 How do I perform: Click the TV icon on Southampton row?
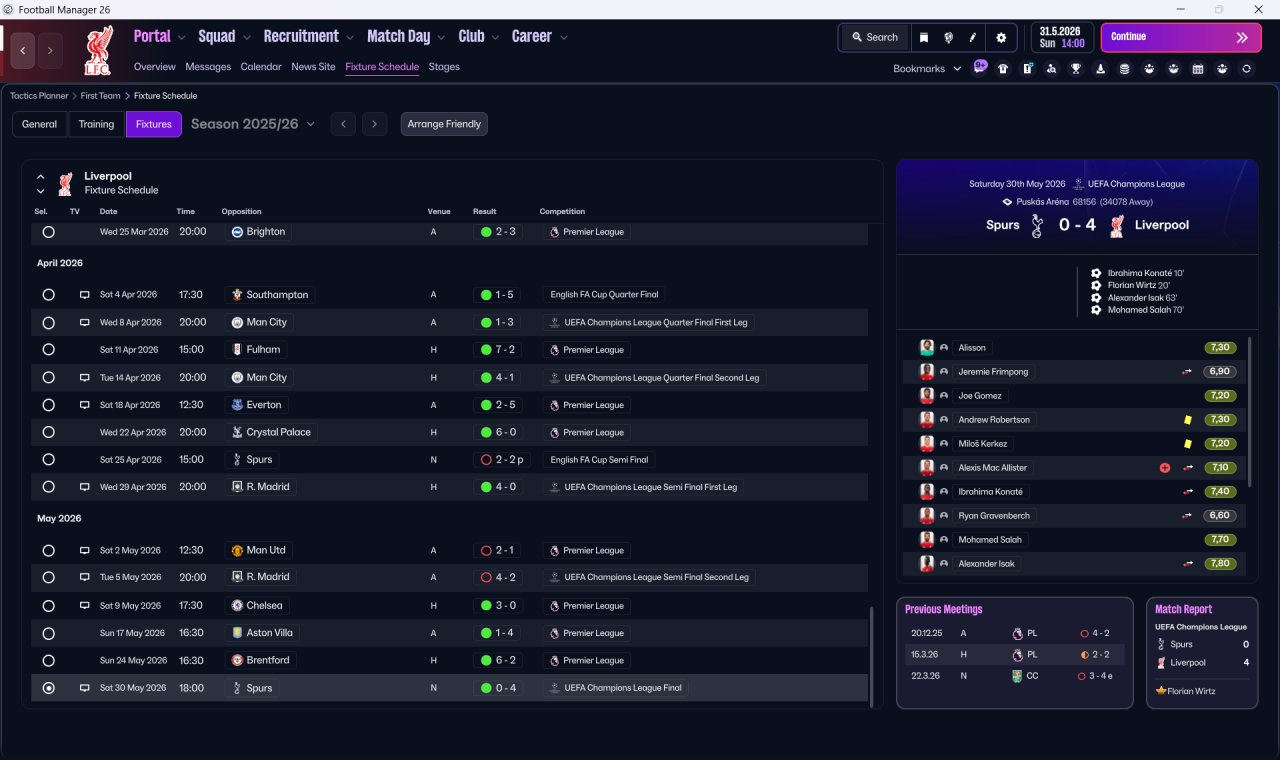(85, 295)
